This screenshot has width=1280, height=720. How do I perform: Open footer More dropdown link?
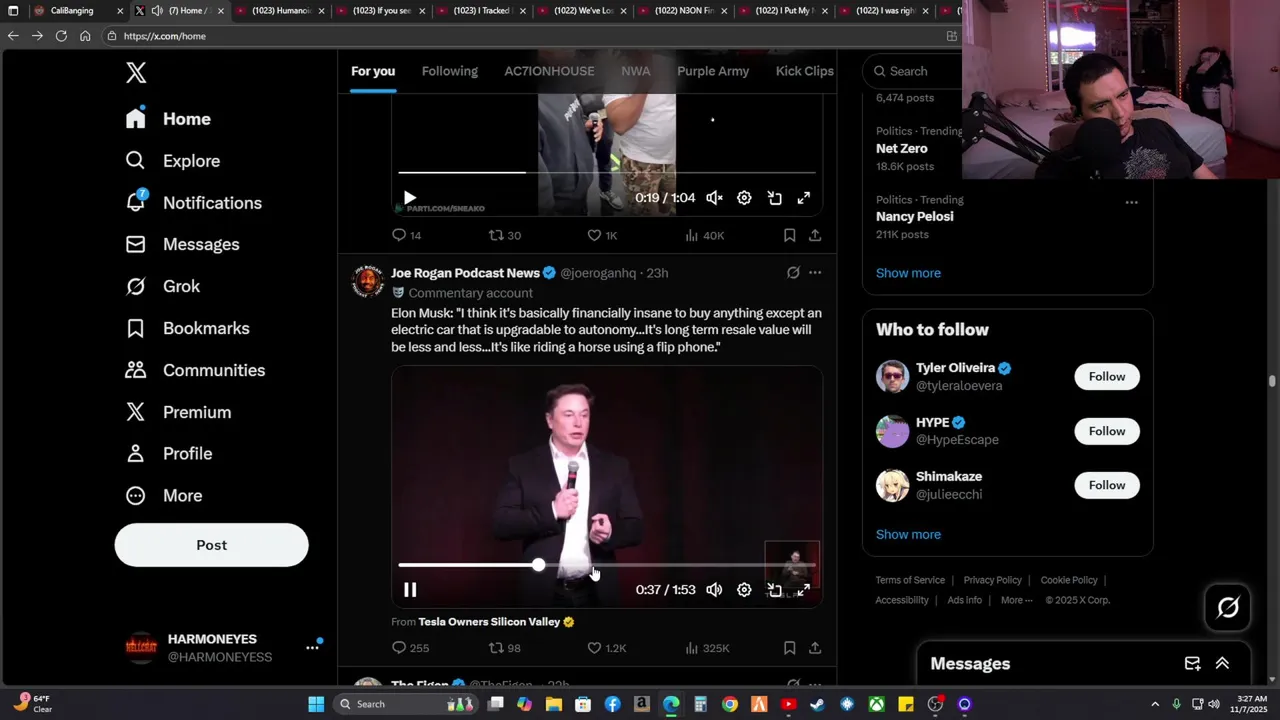tap(1016, 600)
